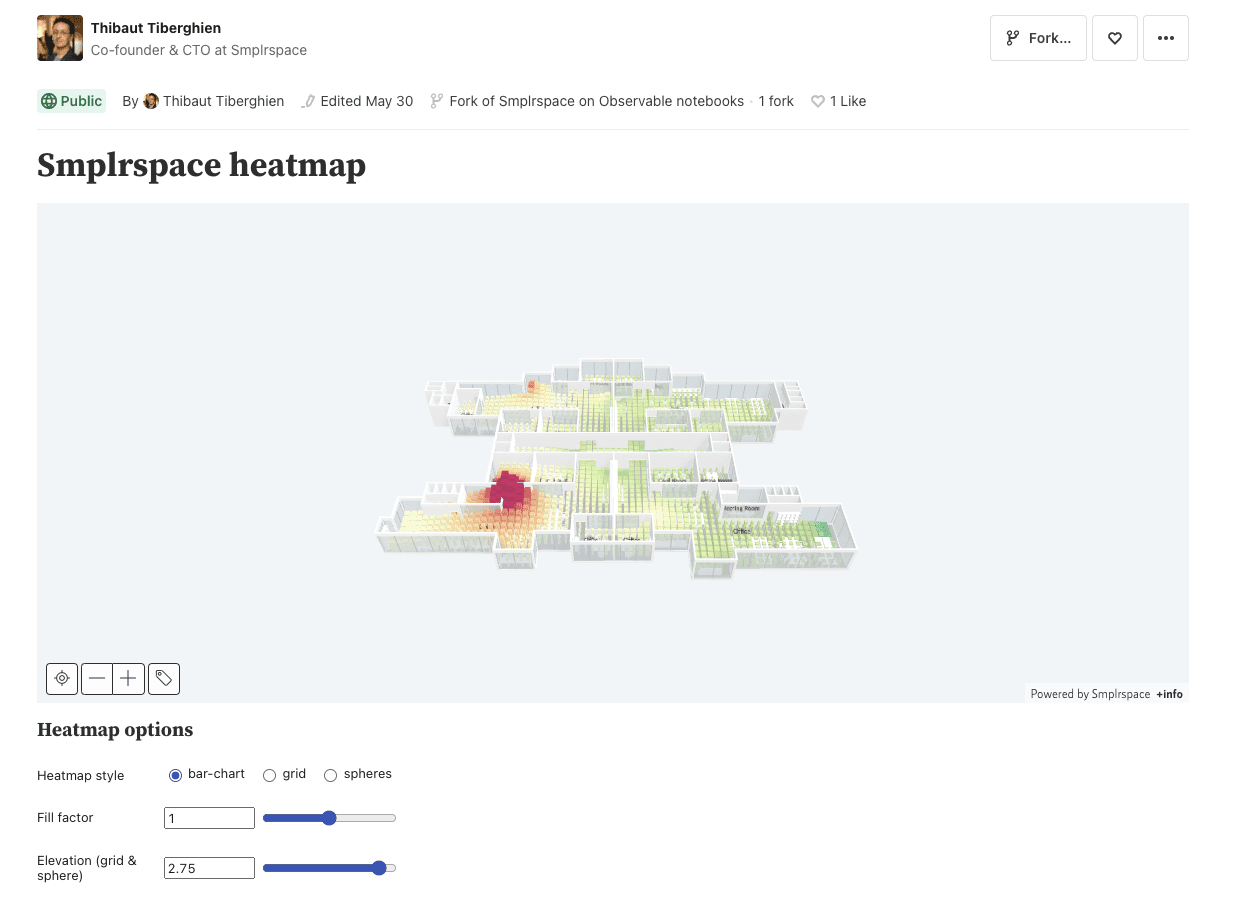
Task: Click the dark red heatmap hotspot
Action: point(510,490)
